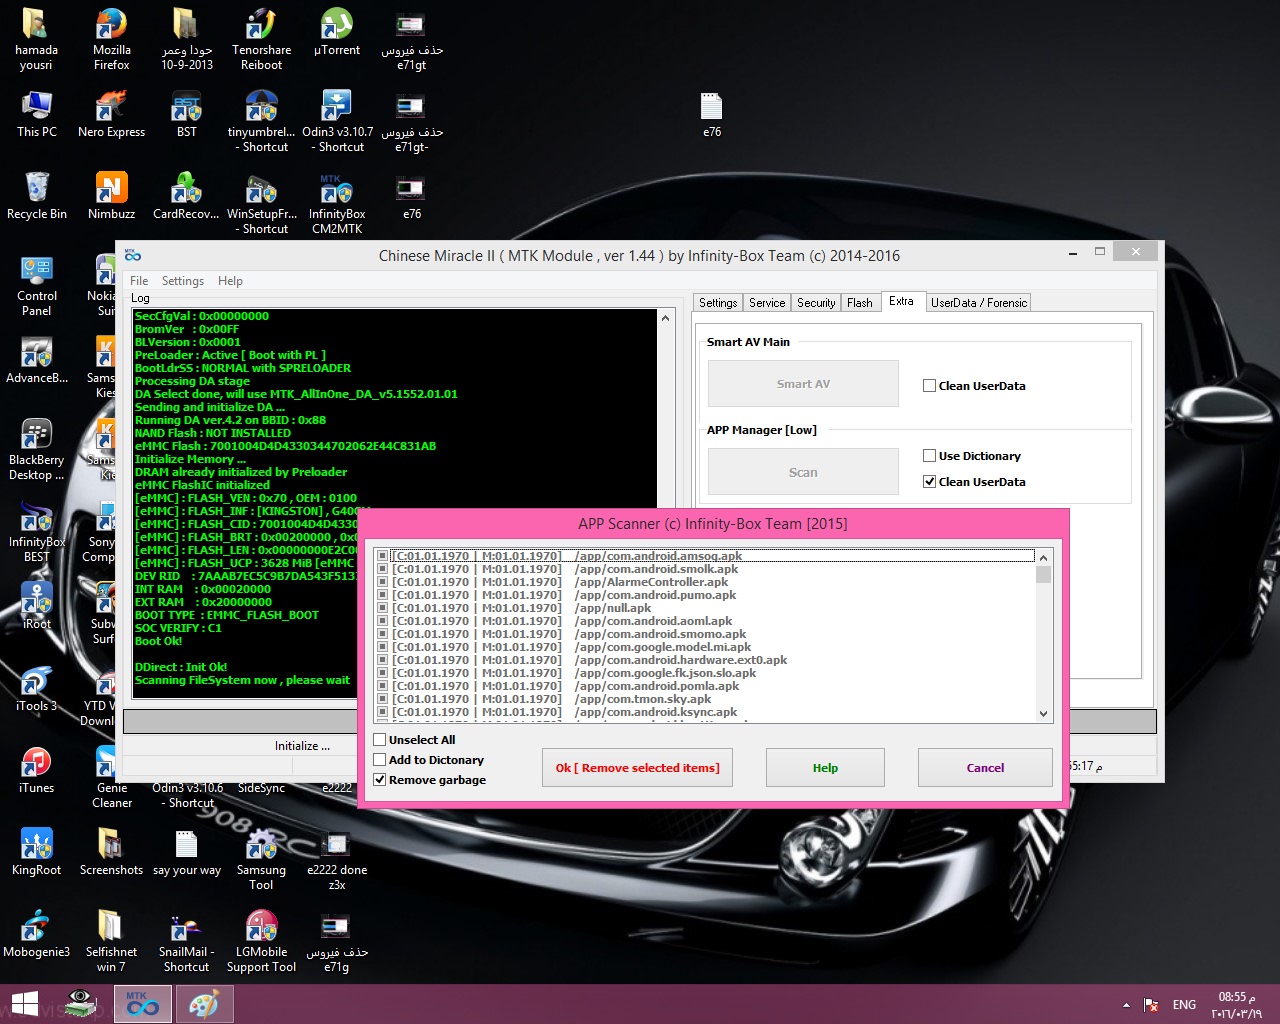Click Ok [ Remove selected items] button

coord(637,768)
